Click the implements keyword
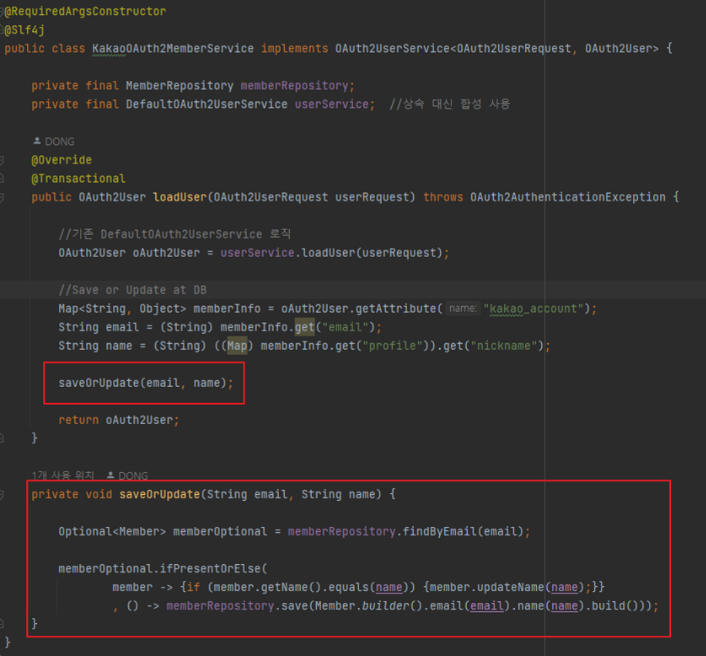 pyautogui.click(x=295, y=49)
